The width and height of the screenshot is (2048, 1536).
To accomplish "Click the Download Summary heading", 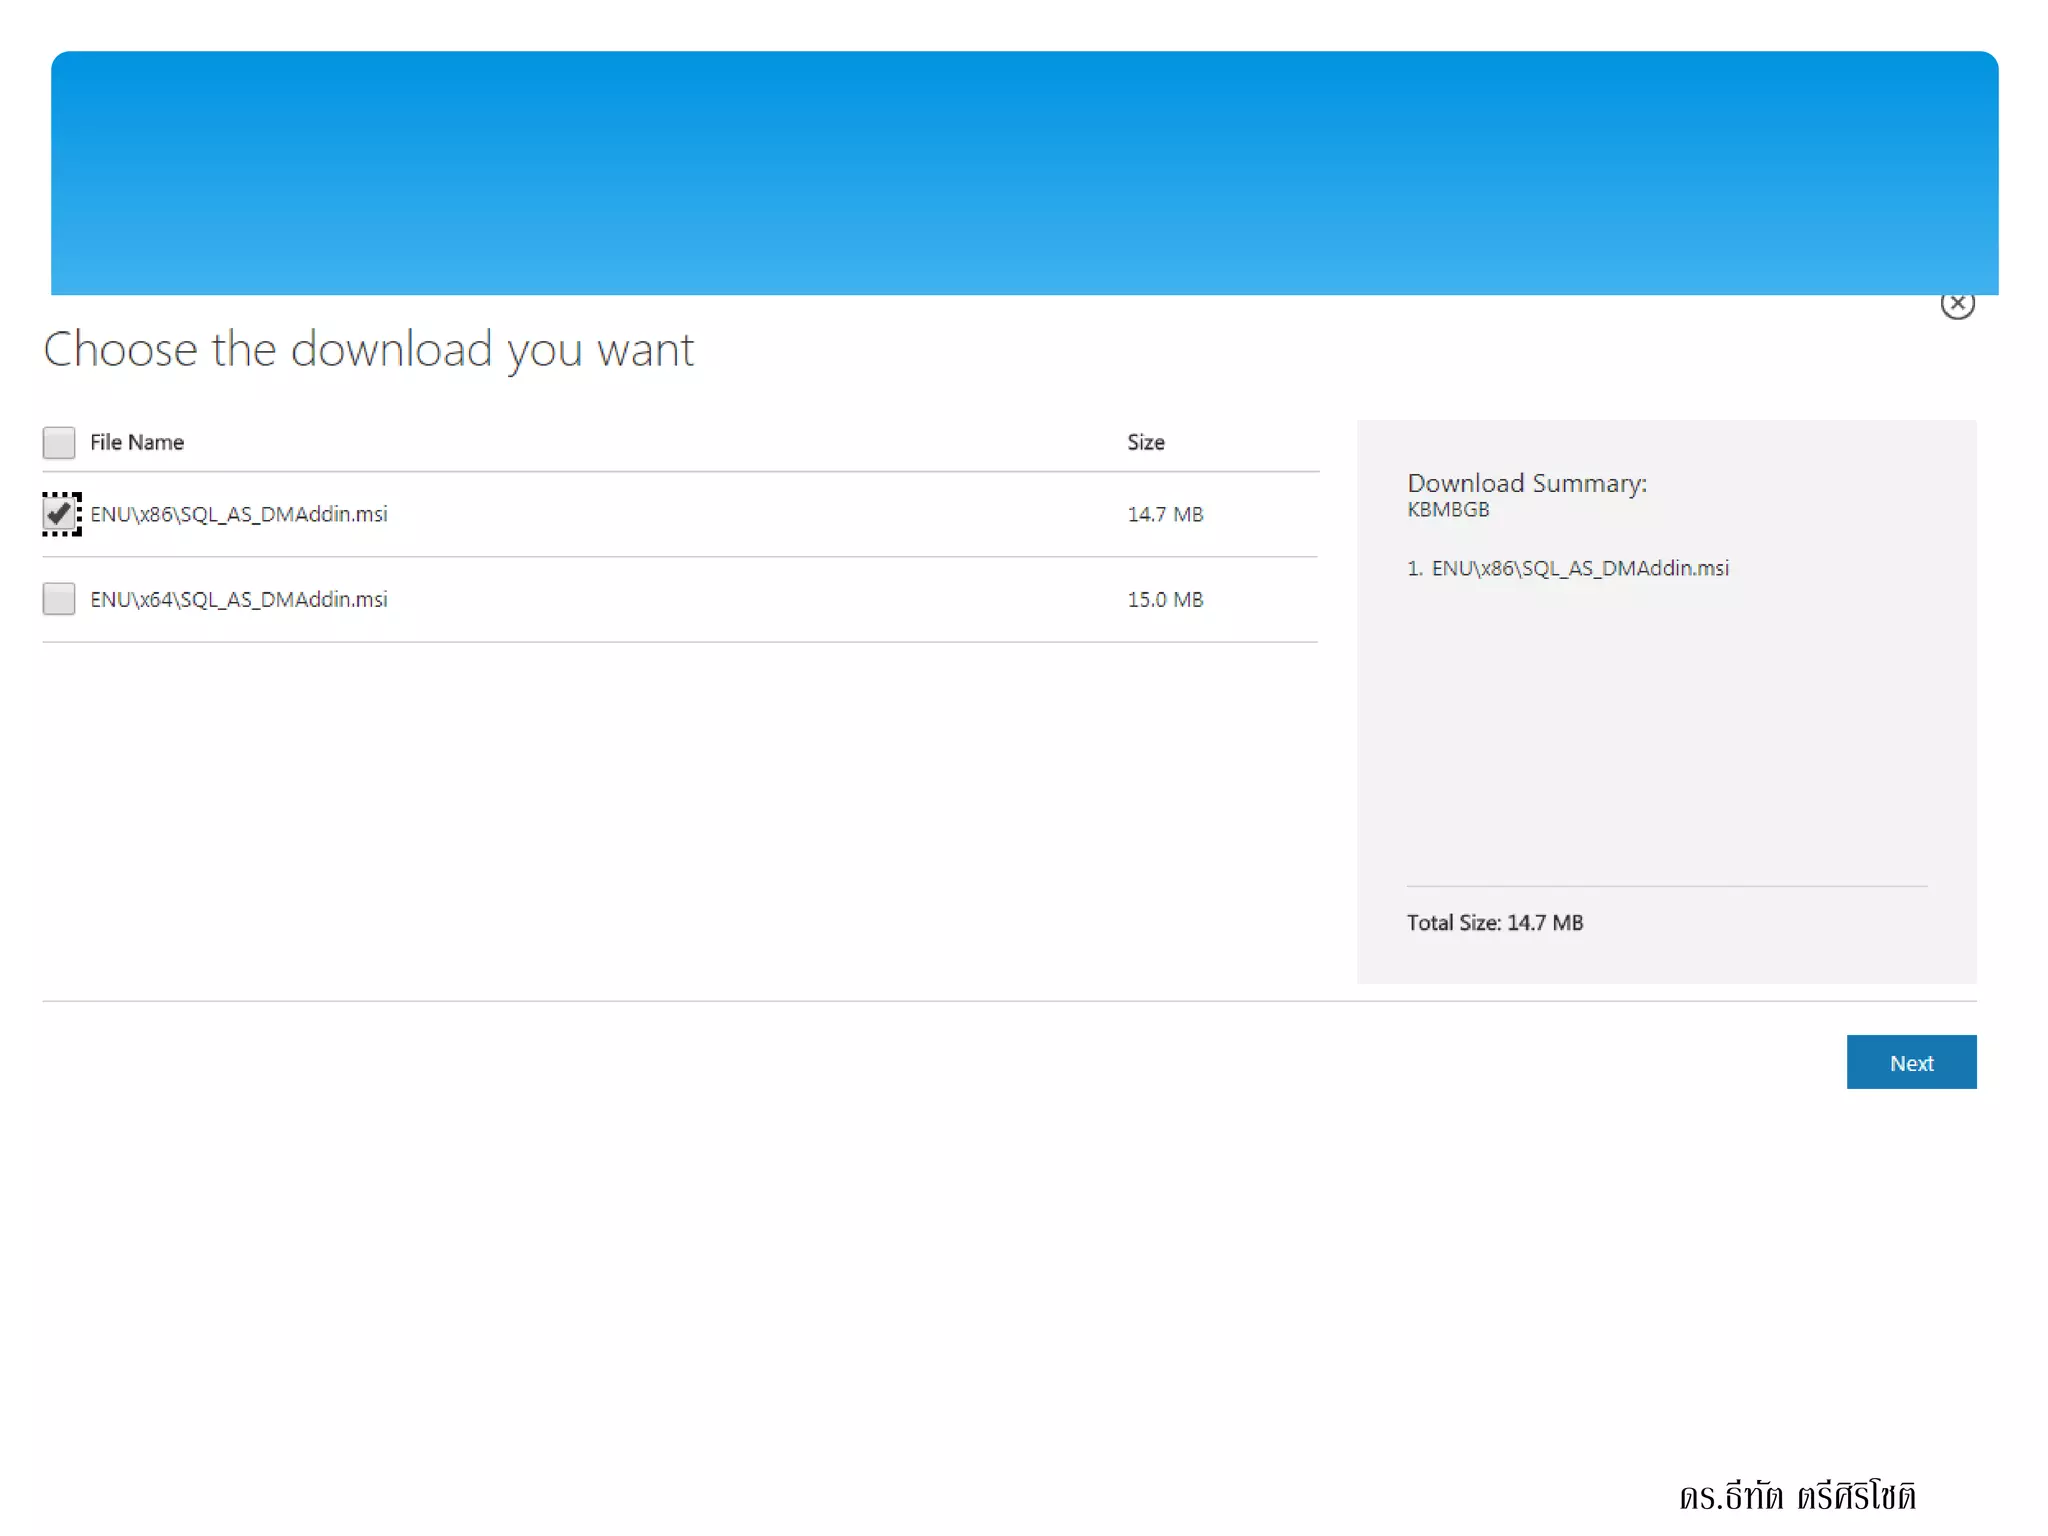I will coord(1526,484).
